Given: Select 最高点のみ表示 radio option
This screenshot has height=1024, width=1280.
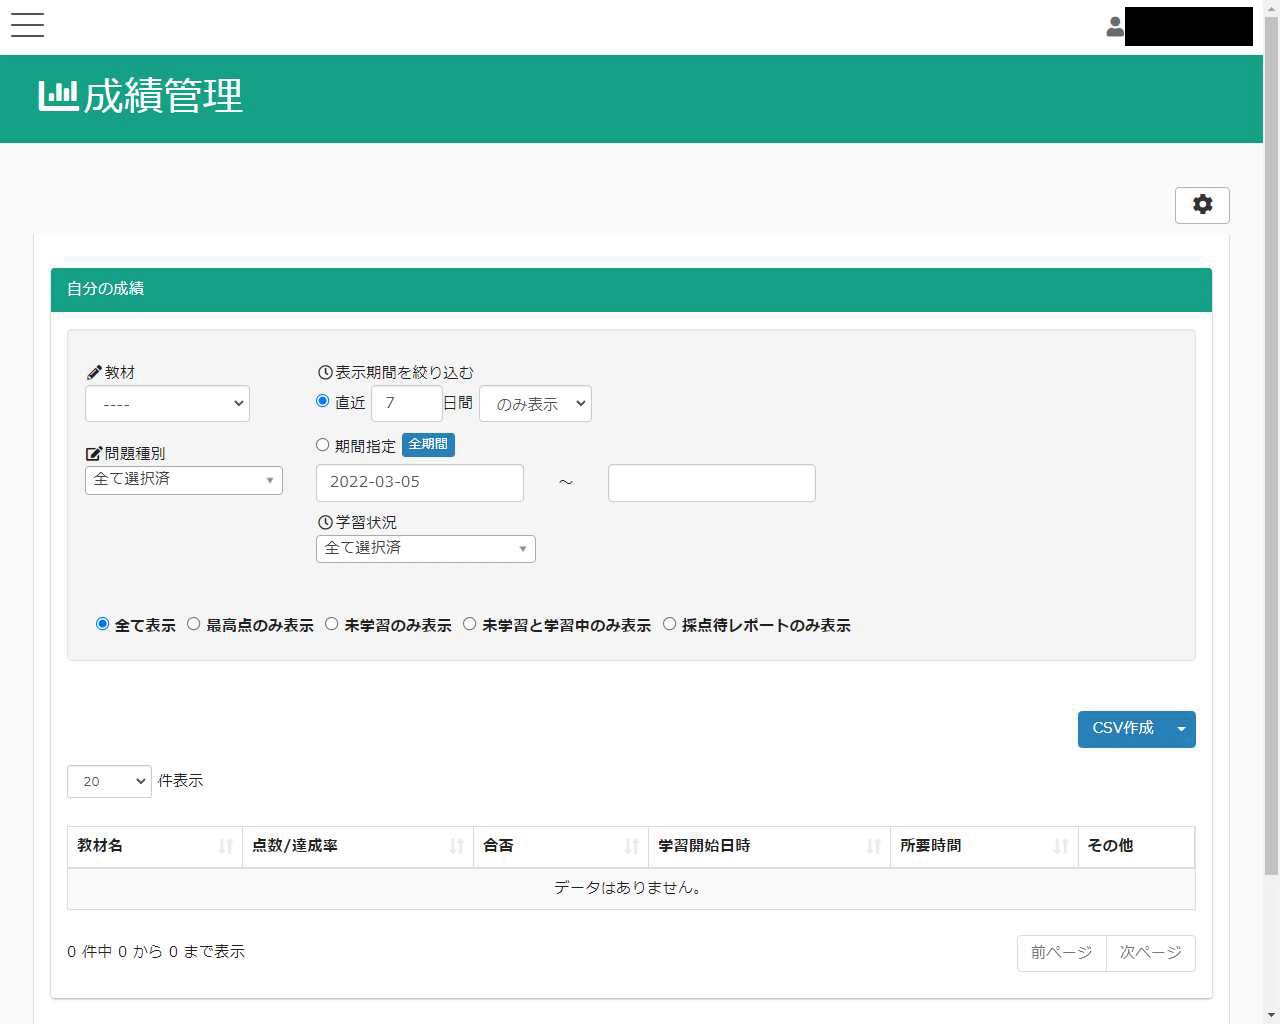Looking at the screenshot, I should click(x=194, y=624).
